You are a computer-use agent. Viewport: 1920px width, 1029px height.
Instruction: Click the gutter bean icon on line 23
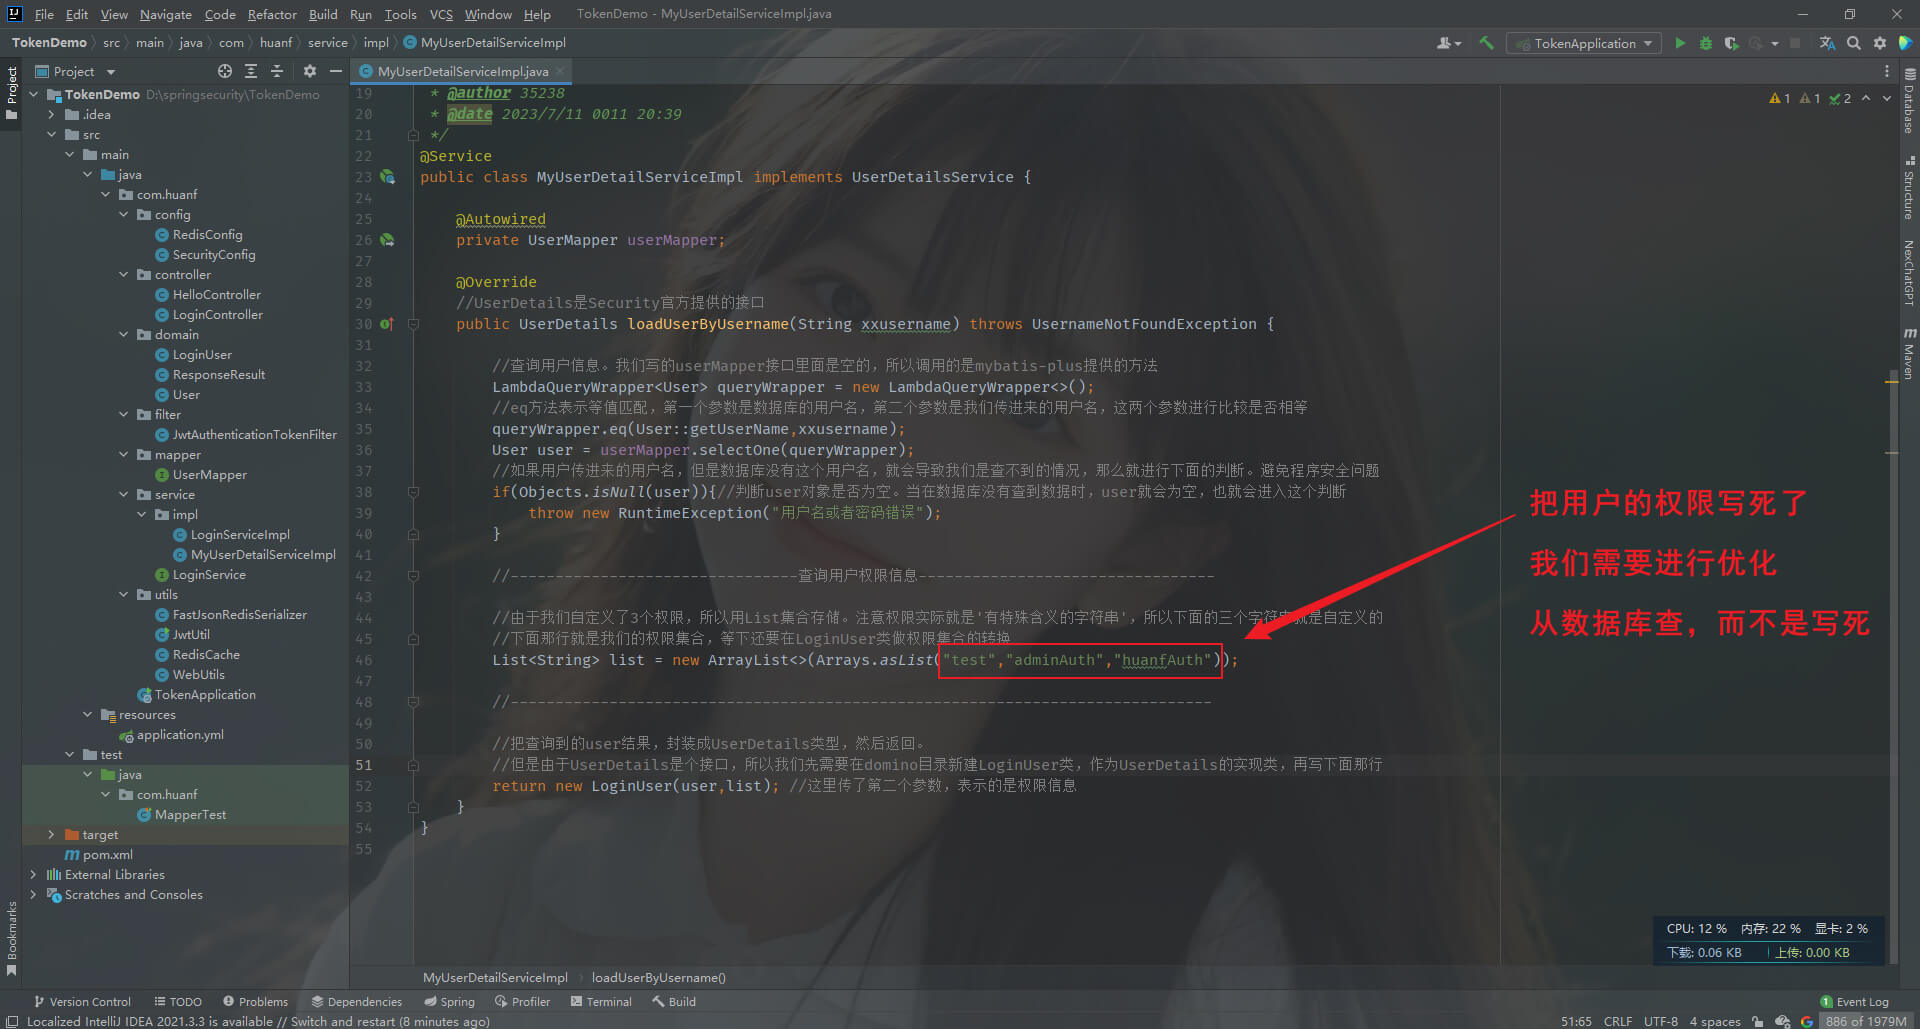(x=387, y=177)
